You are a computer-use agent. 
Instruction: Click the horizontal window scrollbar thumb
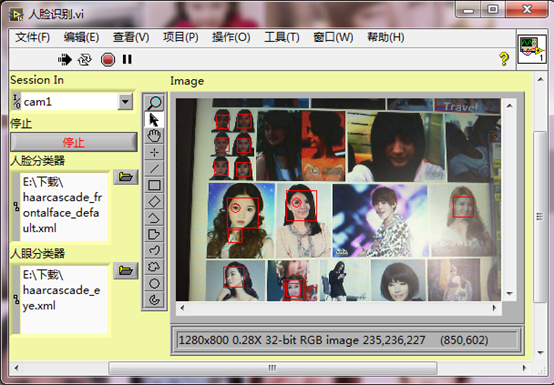272,368
